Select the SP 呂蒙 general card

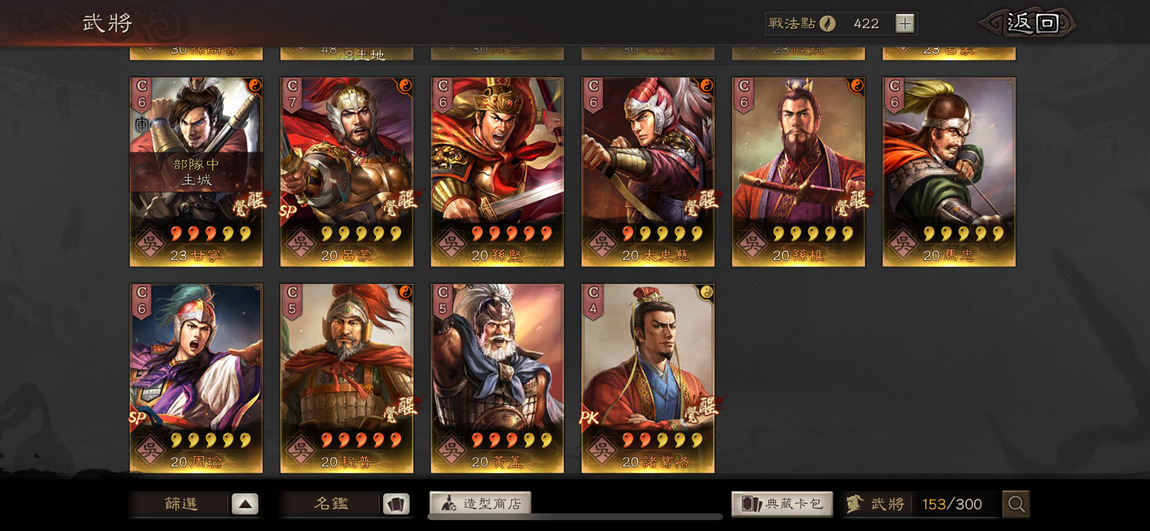(347, 172)
